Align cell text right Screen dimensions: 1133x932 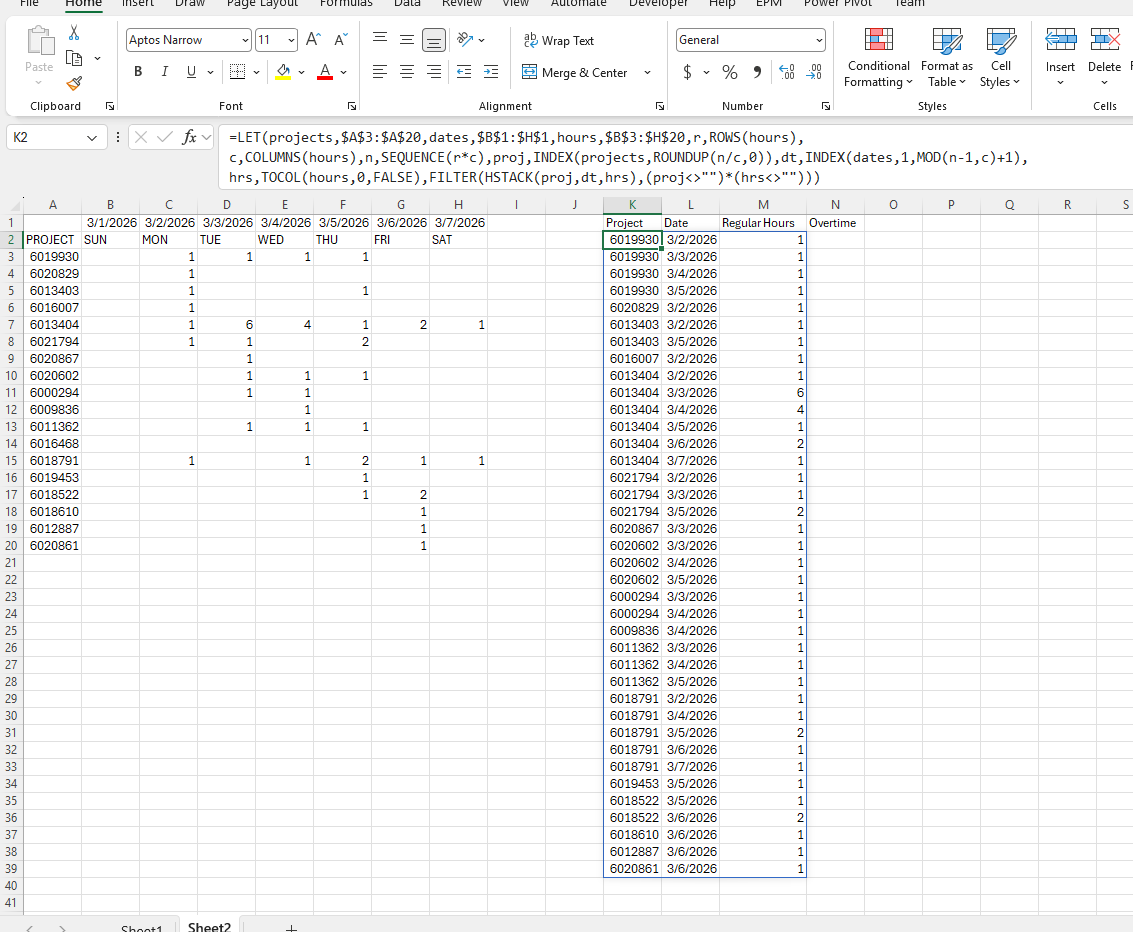(434, 72)
